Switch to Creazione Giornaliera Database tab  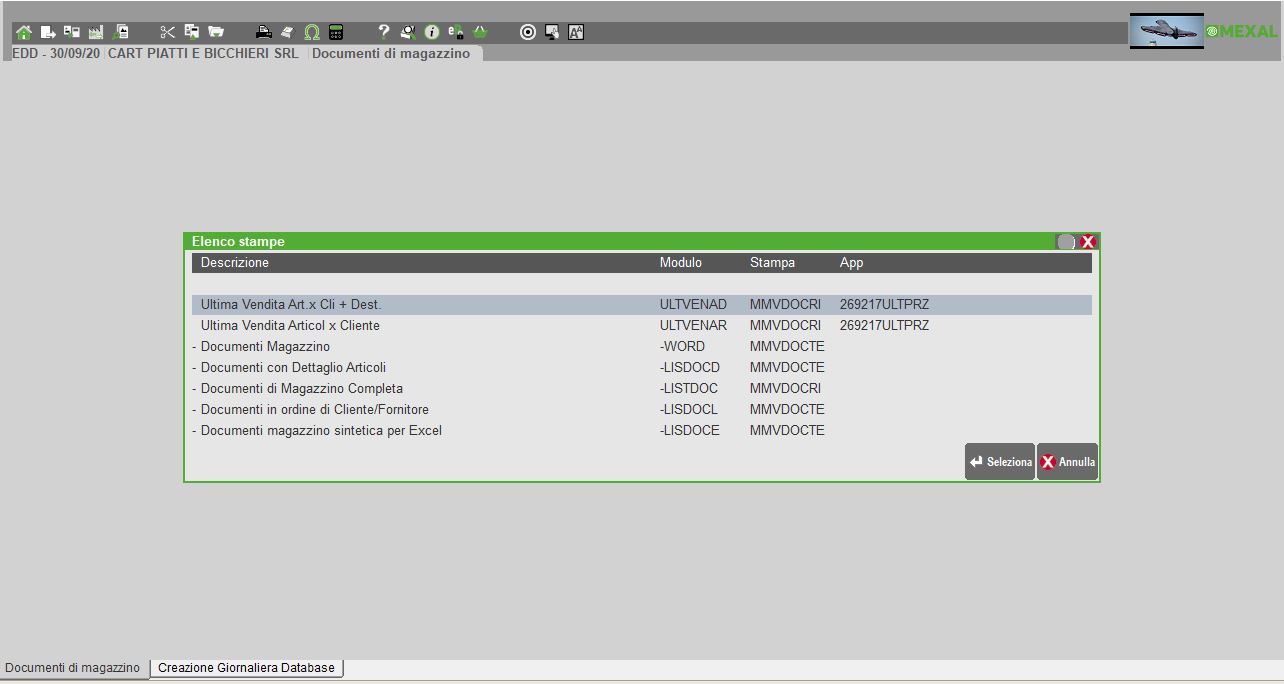(246, 668)
